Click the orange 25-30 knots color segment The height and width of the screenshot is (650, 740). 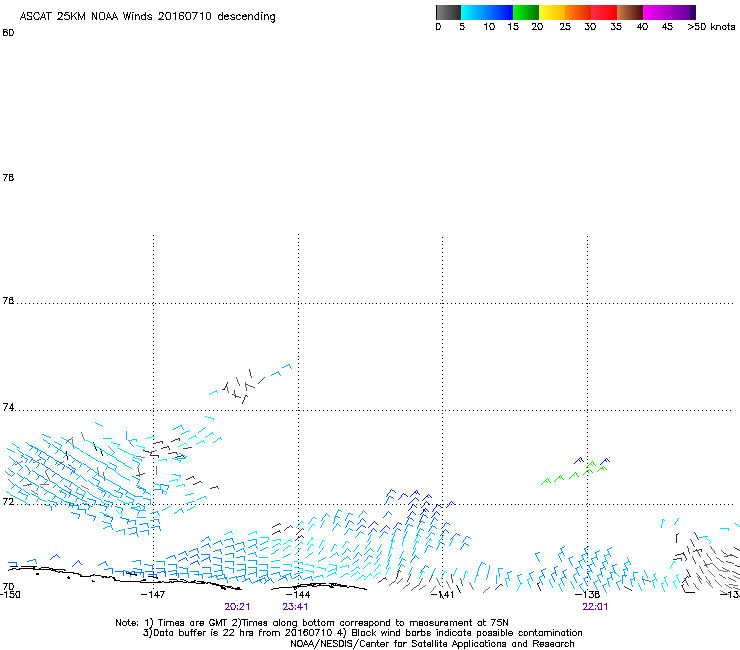578,12
